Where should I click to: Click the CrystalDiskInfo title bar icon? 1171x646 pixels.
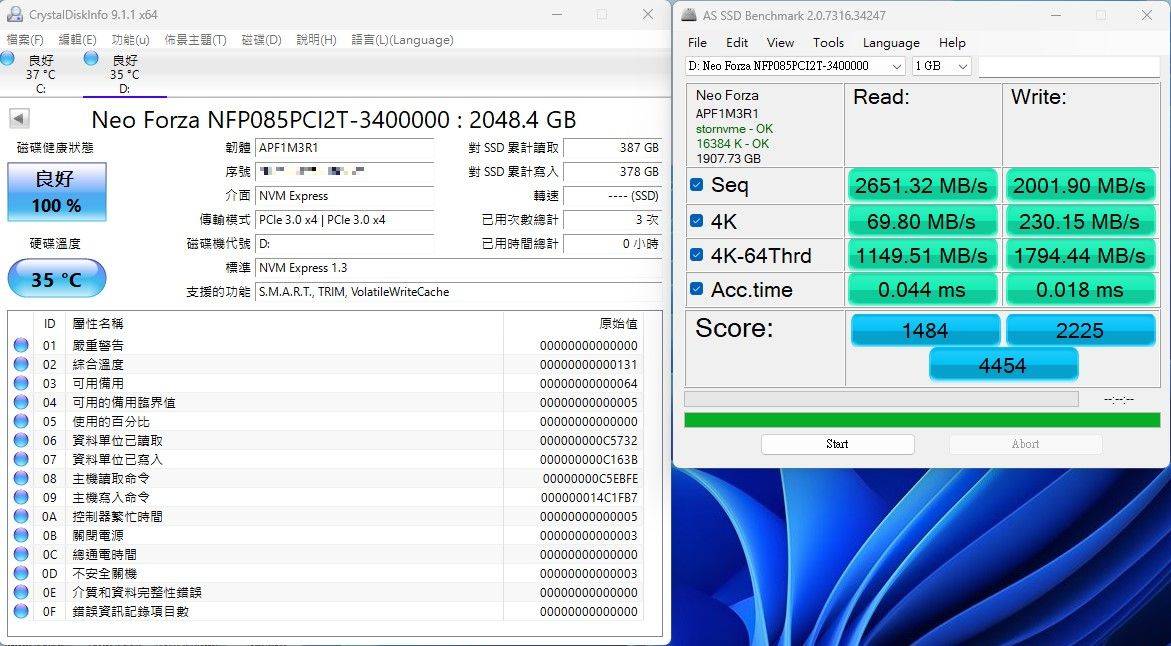pyautogui.click(x=14, y=14)
